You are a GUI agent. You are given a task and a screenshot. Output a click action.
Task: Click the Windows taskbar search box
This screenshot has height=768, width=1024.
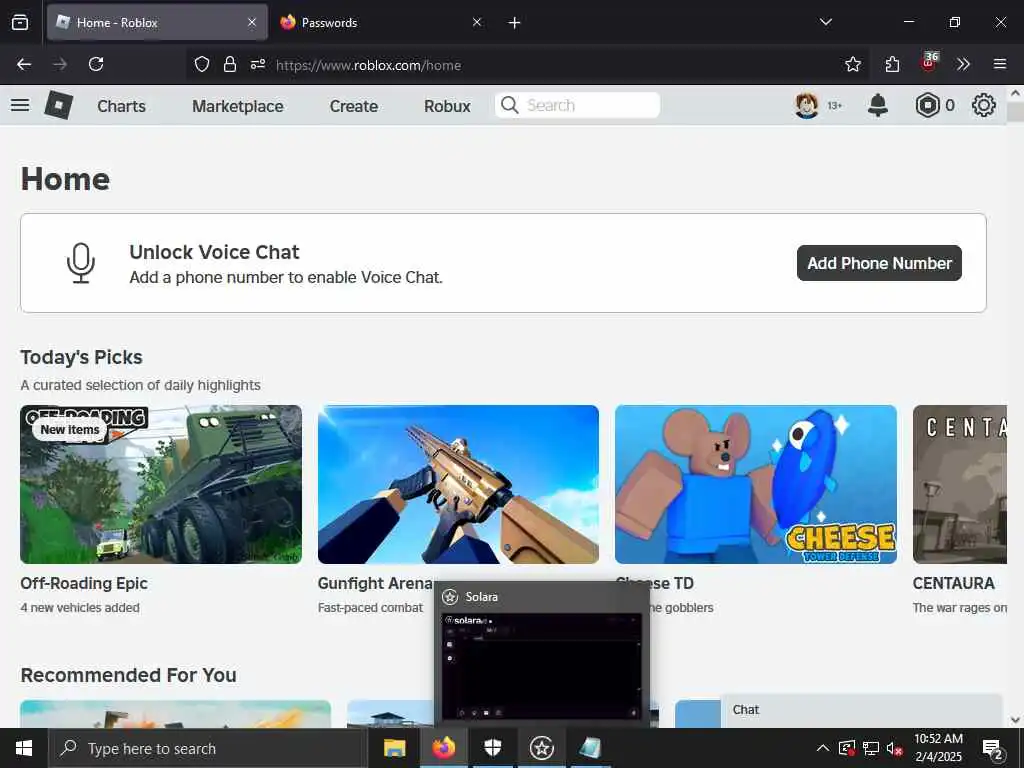[x=207, y=748]
